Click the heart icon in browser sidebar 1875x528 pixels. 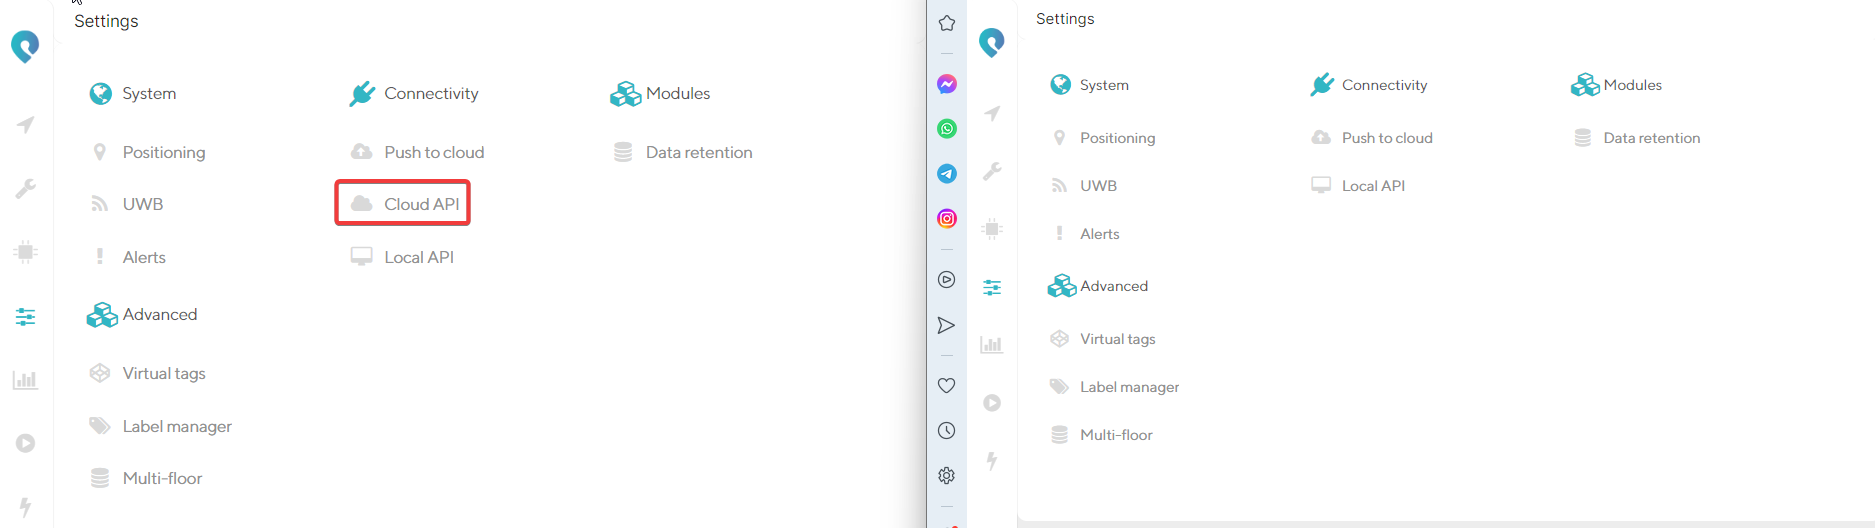tap(947, 386)
